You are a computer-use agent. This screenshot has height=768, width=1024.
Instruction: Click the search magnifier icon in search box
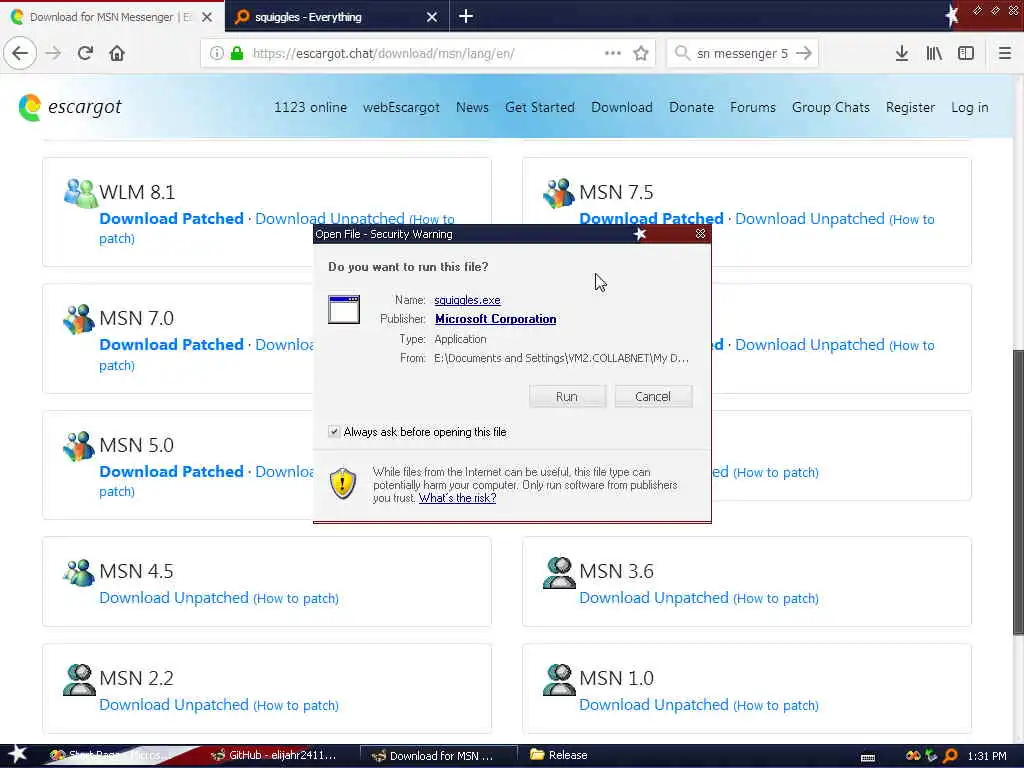[682, 53]
